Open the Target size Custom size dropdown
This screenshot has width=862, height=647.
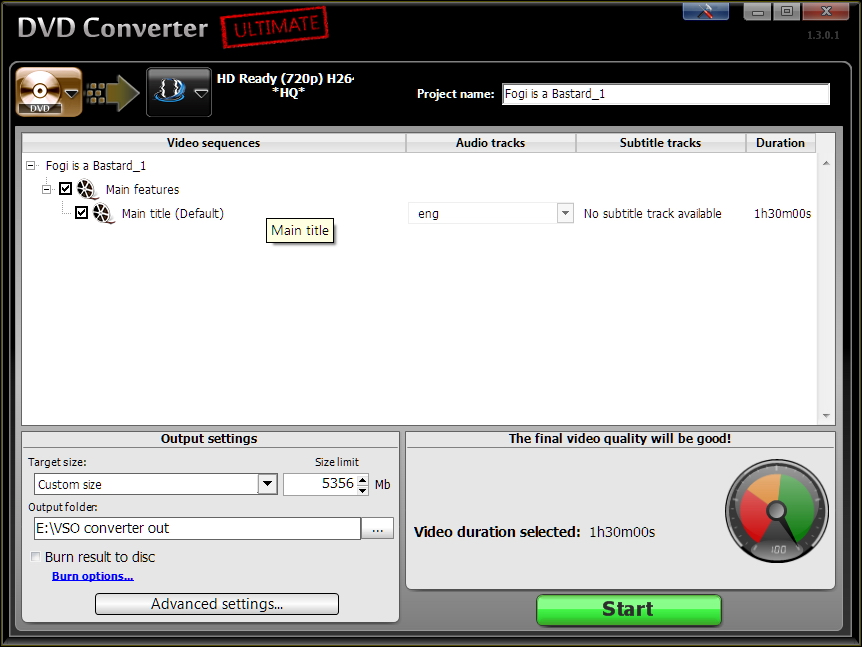268,484
